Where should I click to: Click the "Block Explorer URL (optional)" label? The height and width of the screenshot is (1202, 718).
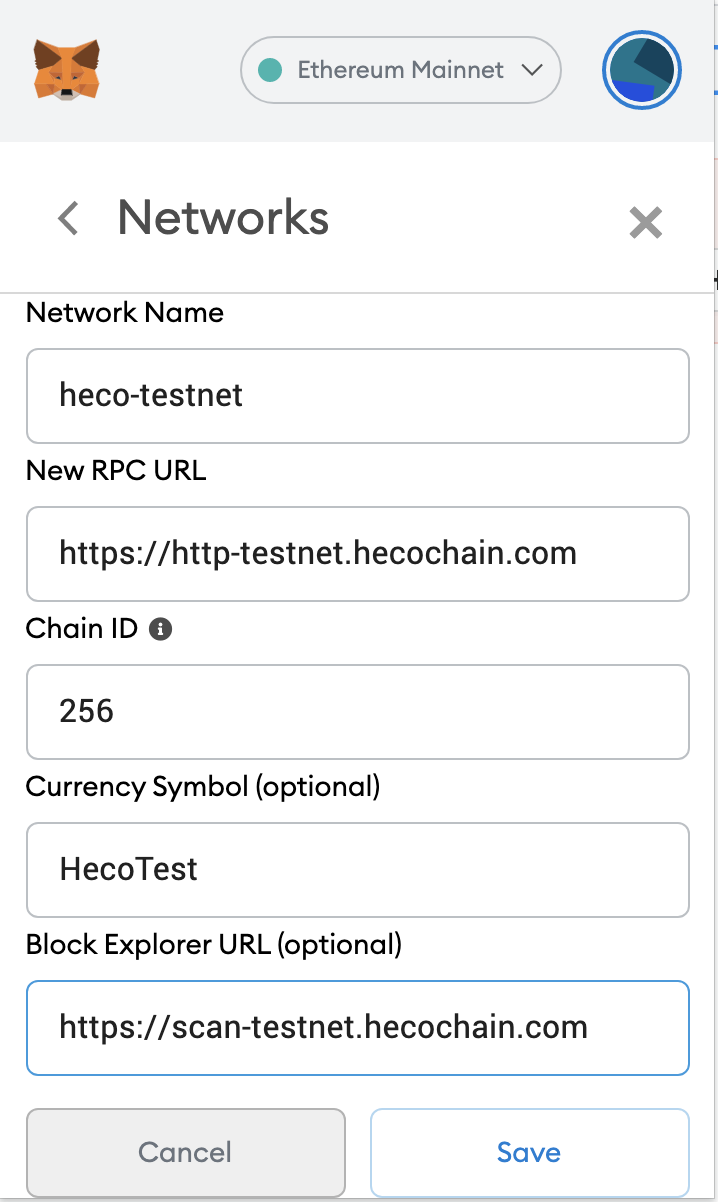(214, 944)
